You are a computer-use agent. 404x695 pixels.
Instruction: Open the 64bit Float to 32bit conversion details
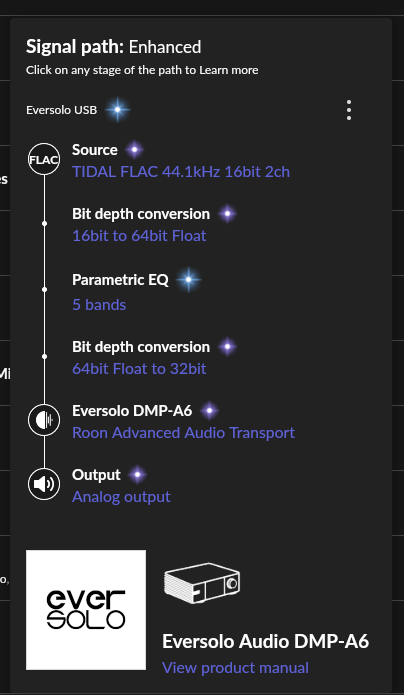(139, 369)
